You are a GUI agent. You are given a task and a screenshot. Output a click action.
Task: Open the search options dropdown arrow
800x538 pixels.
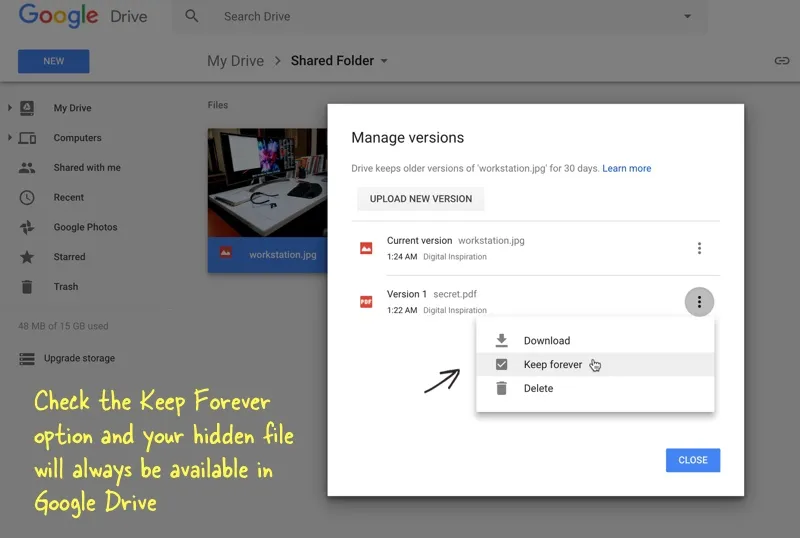687,16
